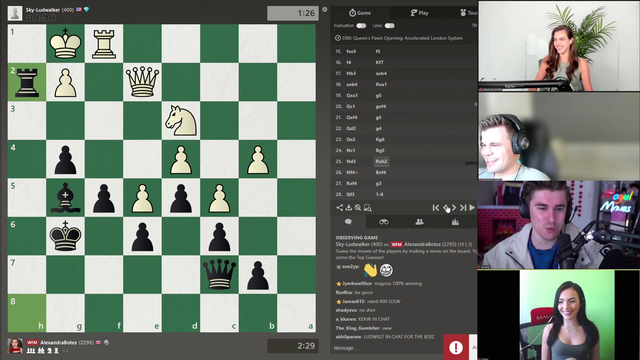
Task: Select move 18... Rxa1 in move list
Action: (x=381, y=84)
